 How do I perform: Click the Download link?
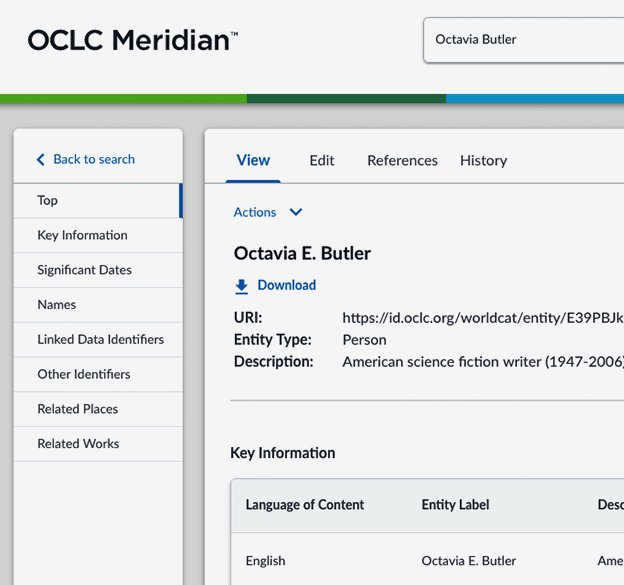[286, 285]
